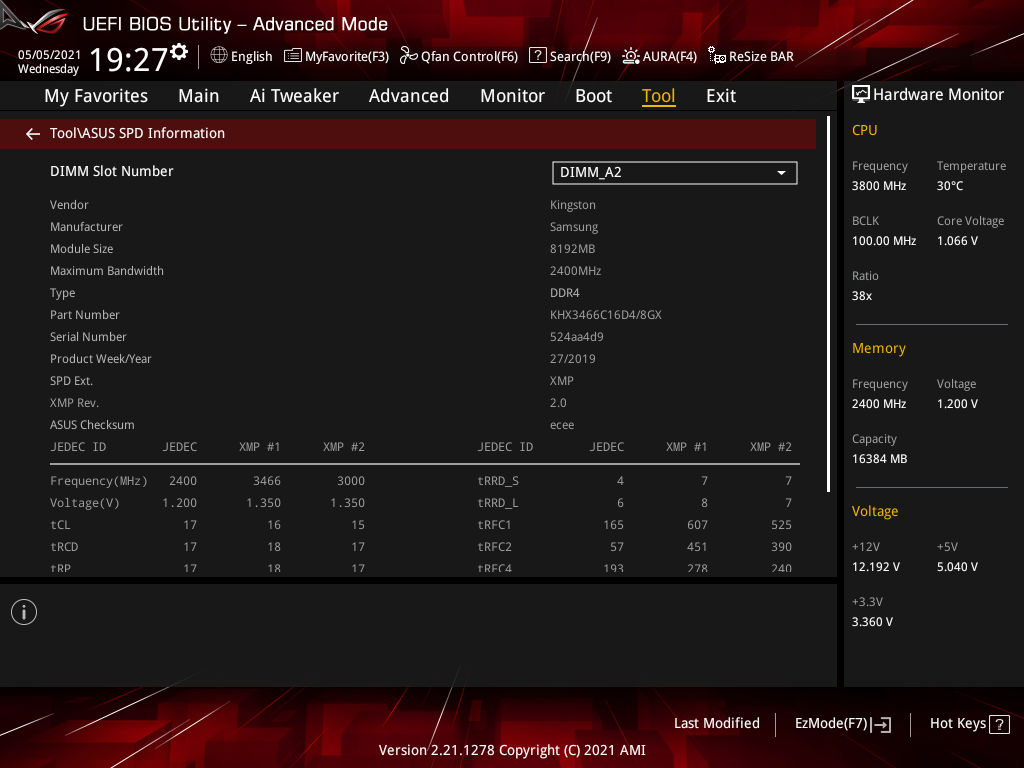The height and width of the screenshot is (768, 1024).
Task: Click the Module Size 8192MB value
Action: pyautogui.click(x=573, y=249)
